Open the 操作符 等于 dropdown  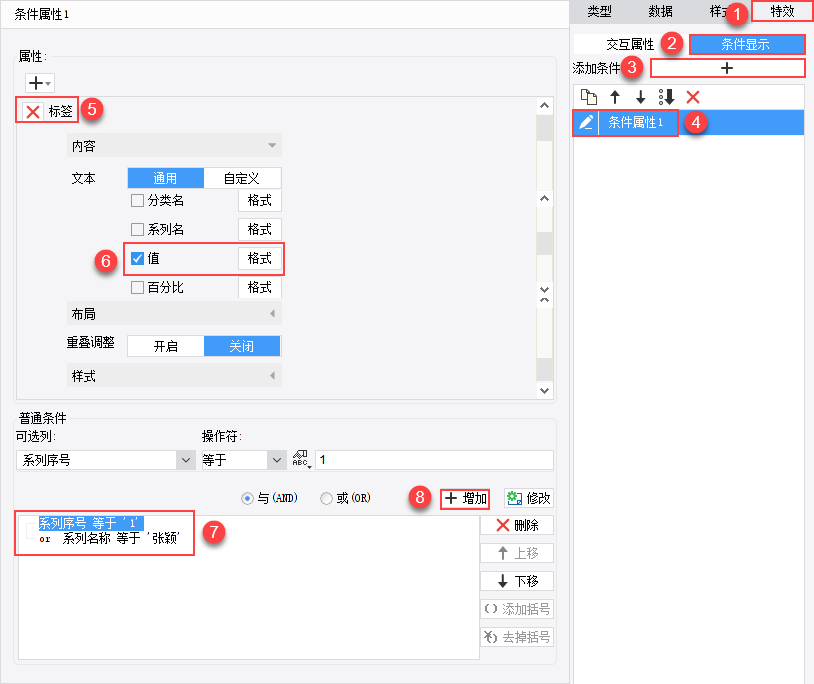click(244, 460)
